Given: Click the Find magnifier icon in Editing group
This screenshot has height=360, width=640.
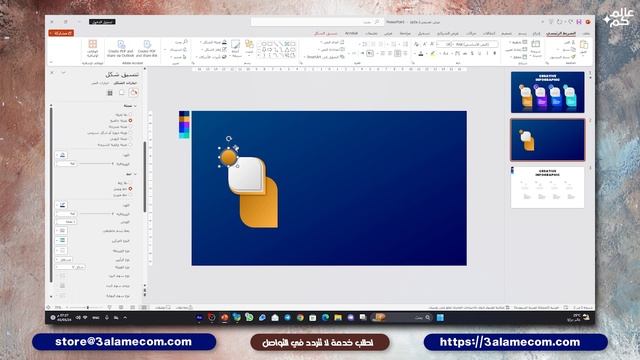Looking at the screenshot, I should click(x=185, y=42).
